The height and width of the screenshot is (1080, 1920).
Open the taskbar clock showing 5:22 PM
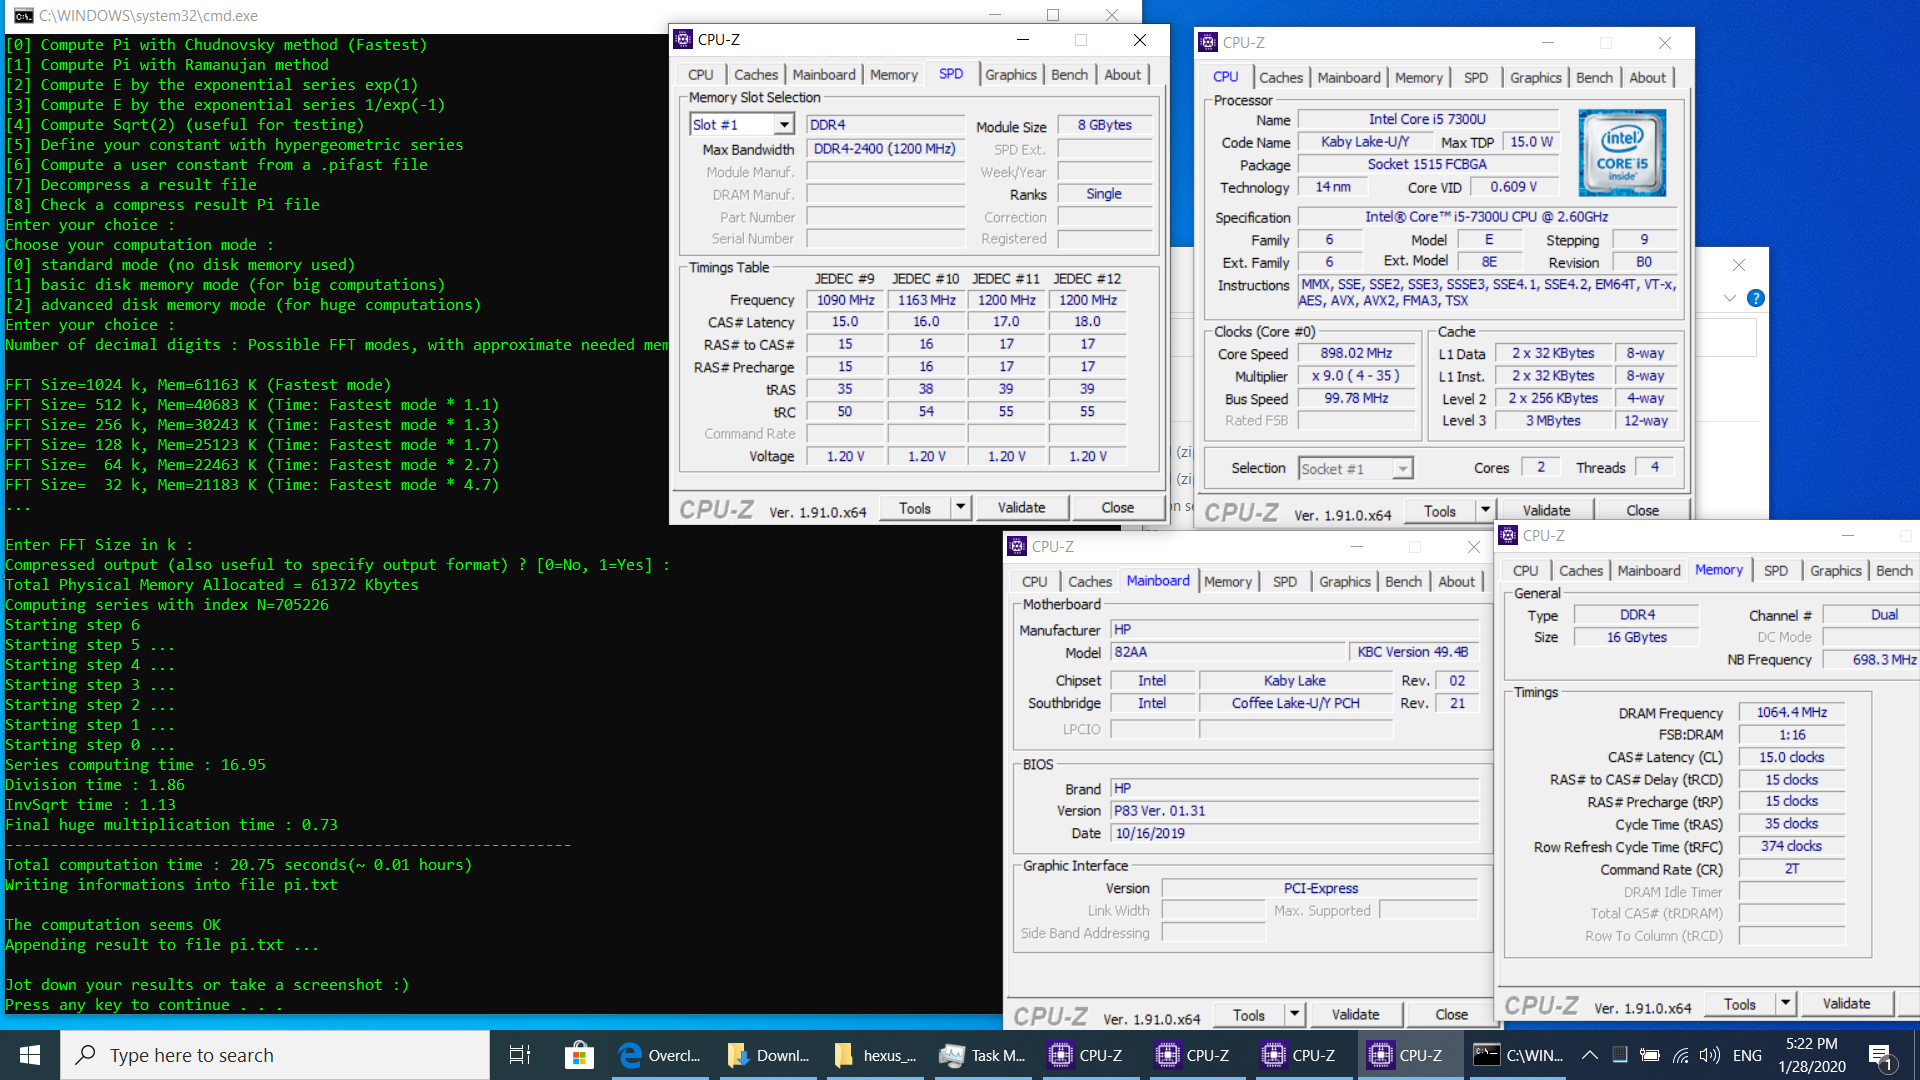(1811, 1055)
